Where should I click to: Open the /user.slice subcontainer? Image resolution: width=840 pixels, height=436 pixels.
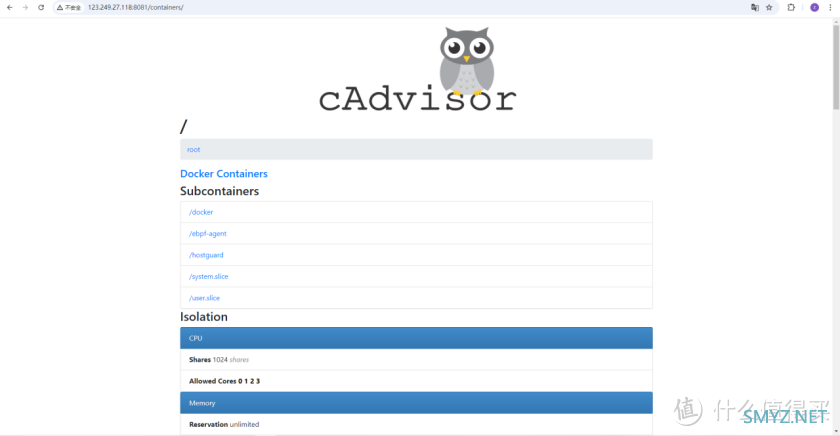coord(204,298)
